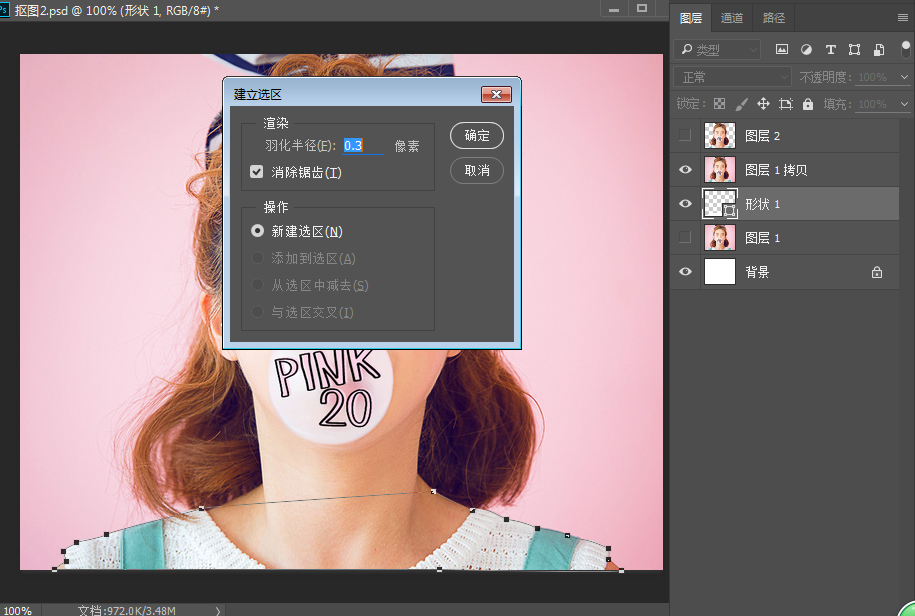Viewport: 915px width, 616px height.
Task: Click the status bar arrow next to 文档 size
Action: [218, 611]
